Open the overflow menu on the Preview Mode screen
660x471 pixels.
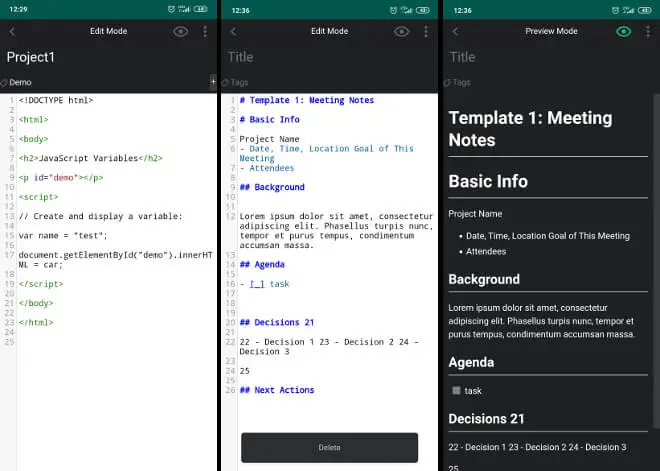click(x=648, y=31)
